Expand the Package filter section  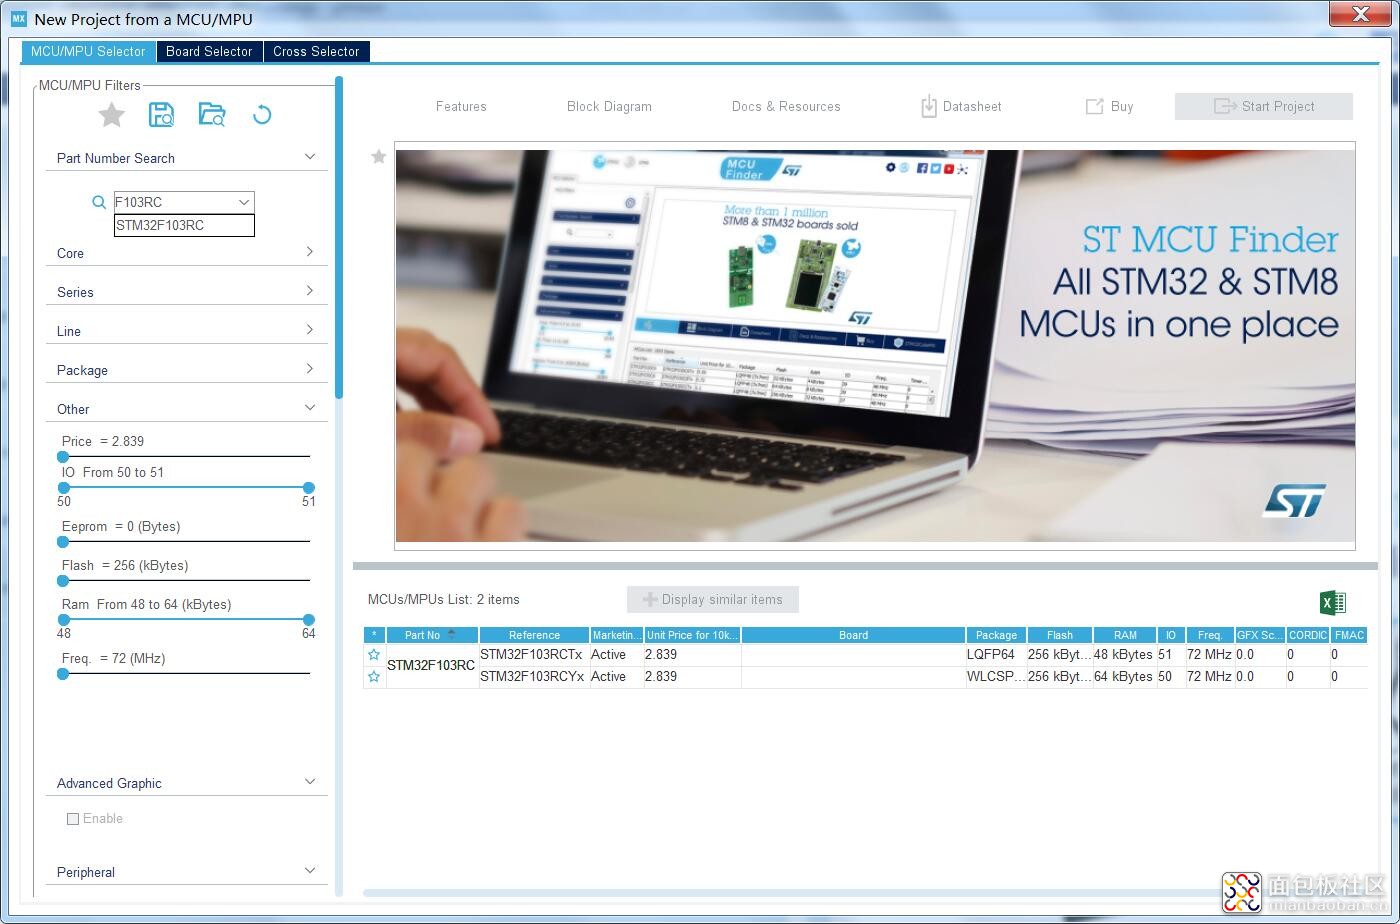310,369
